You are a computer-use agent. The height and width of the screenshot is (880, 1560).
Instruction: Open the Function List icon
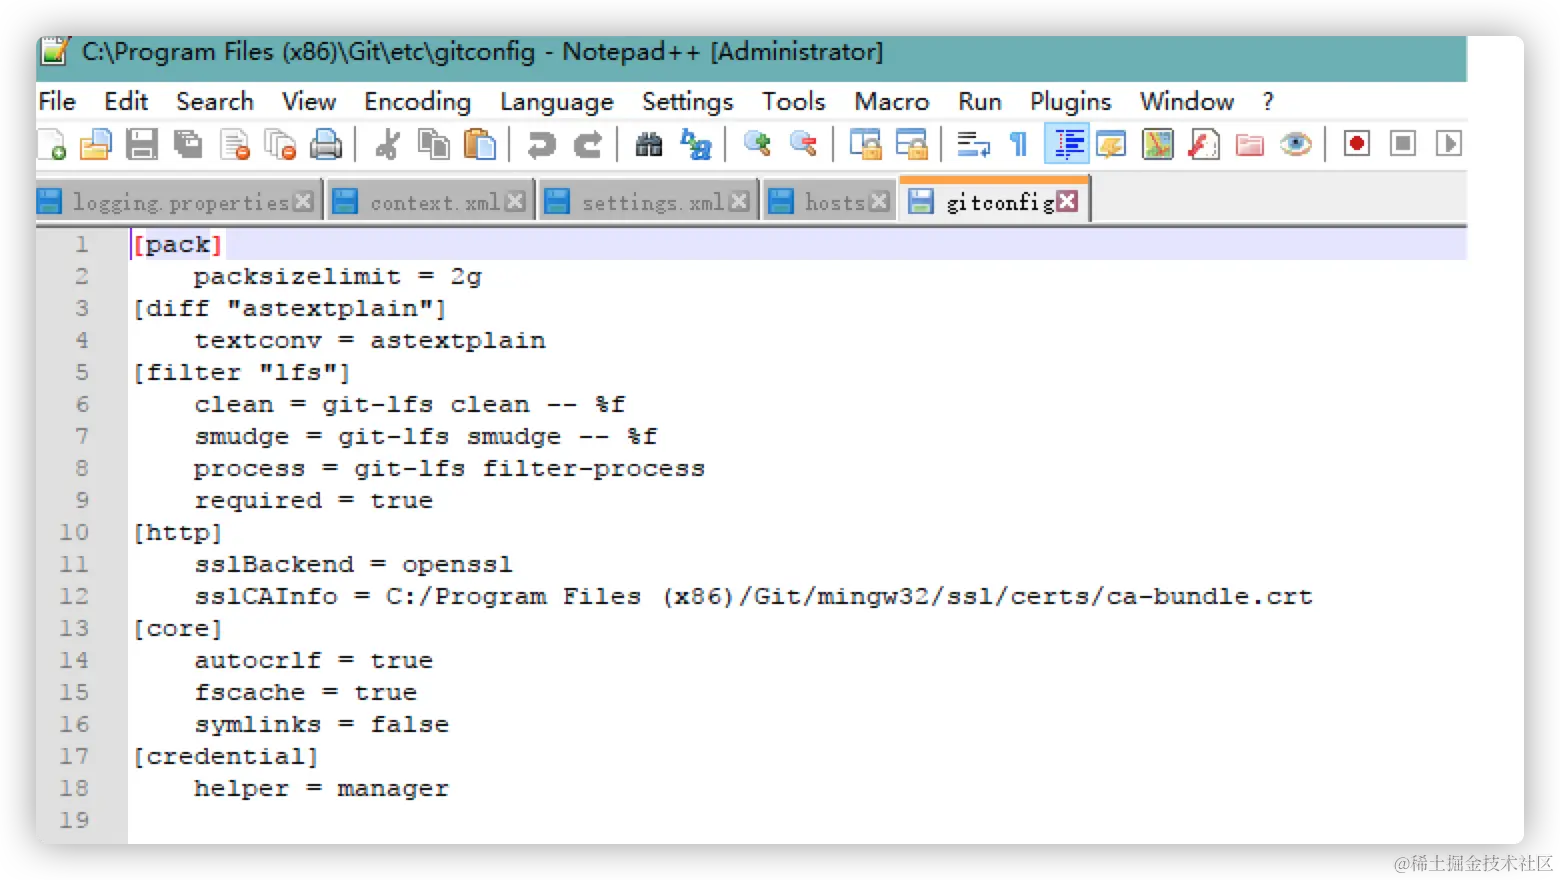tap(1204, 145)
